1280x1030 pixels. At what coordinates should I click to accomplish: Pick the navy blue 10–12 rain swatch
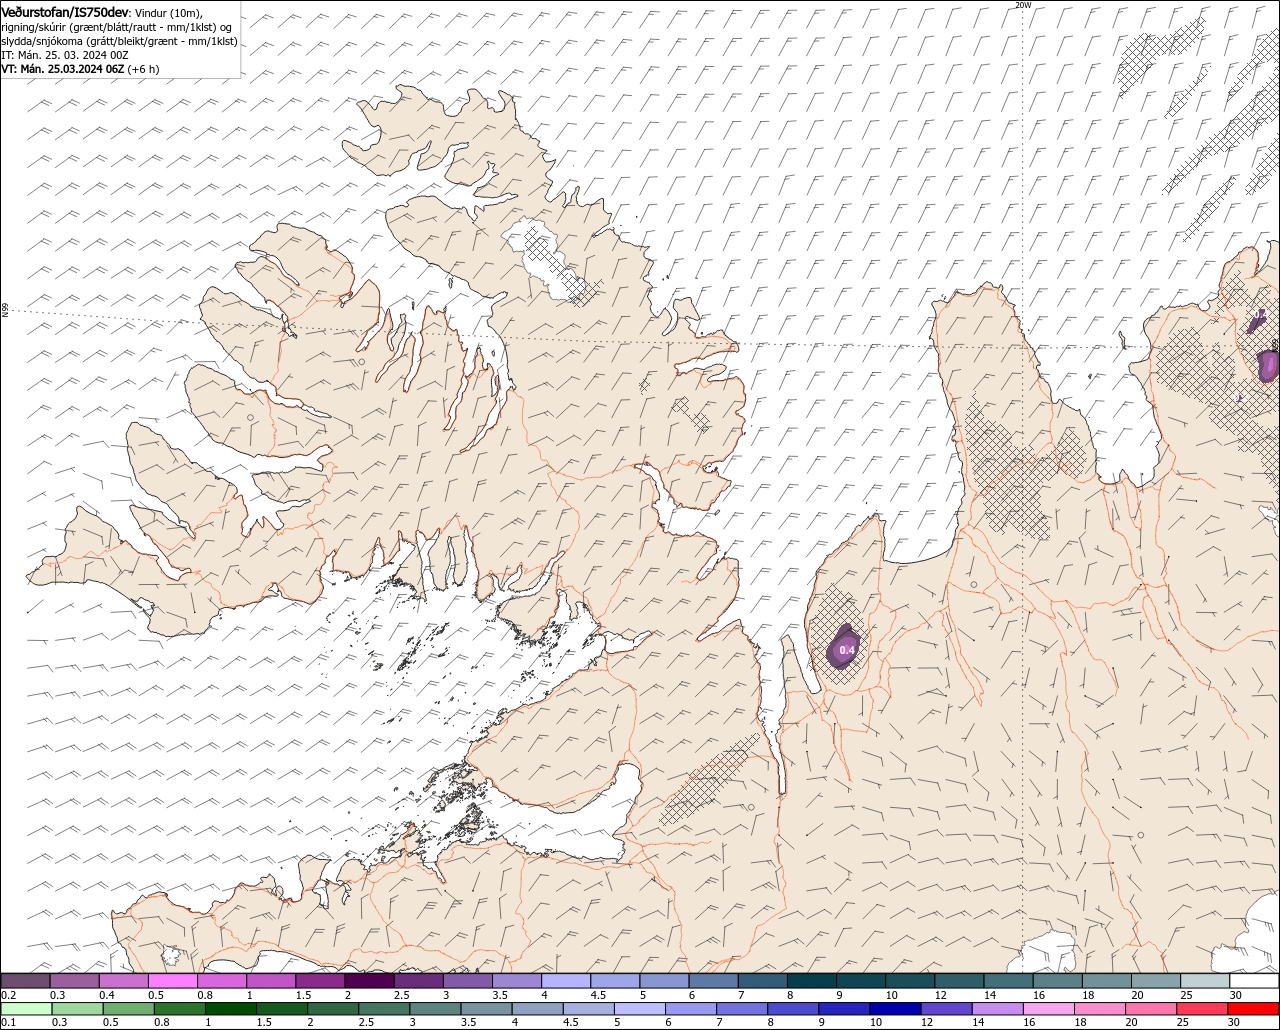(894, 1009)
